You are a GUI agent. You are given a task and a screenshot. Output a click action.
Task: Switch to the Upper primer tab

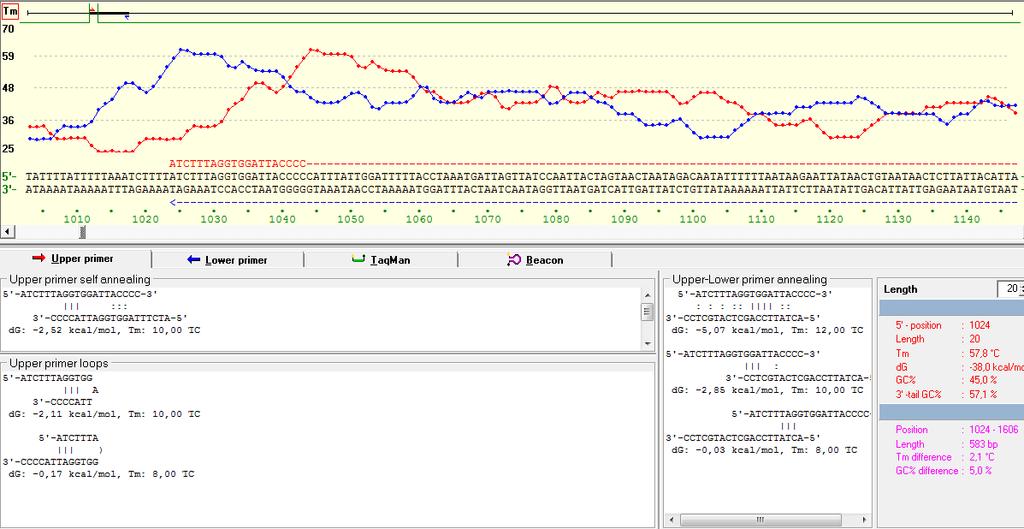point(76,259)
